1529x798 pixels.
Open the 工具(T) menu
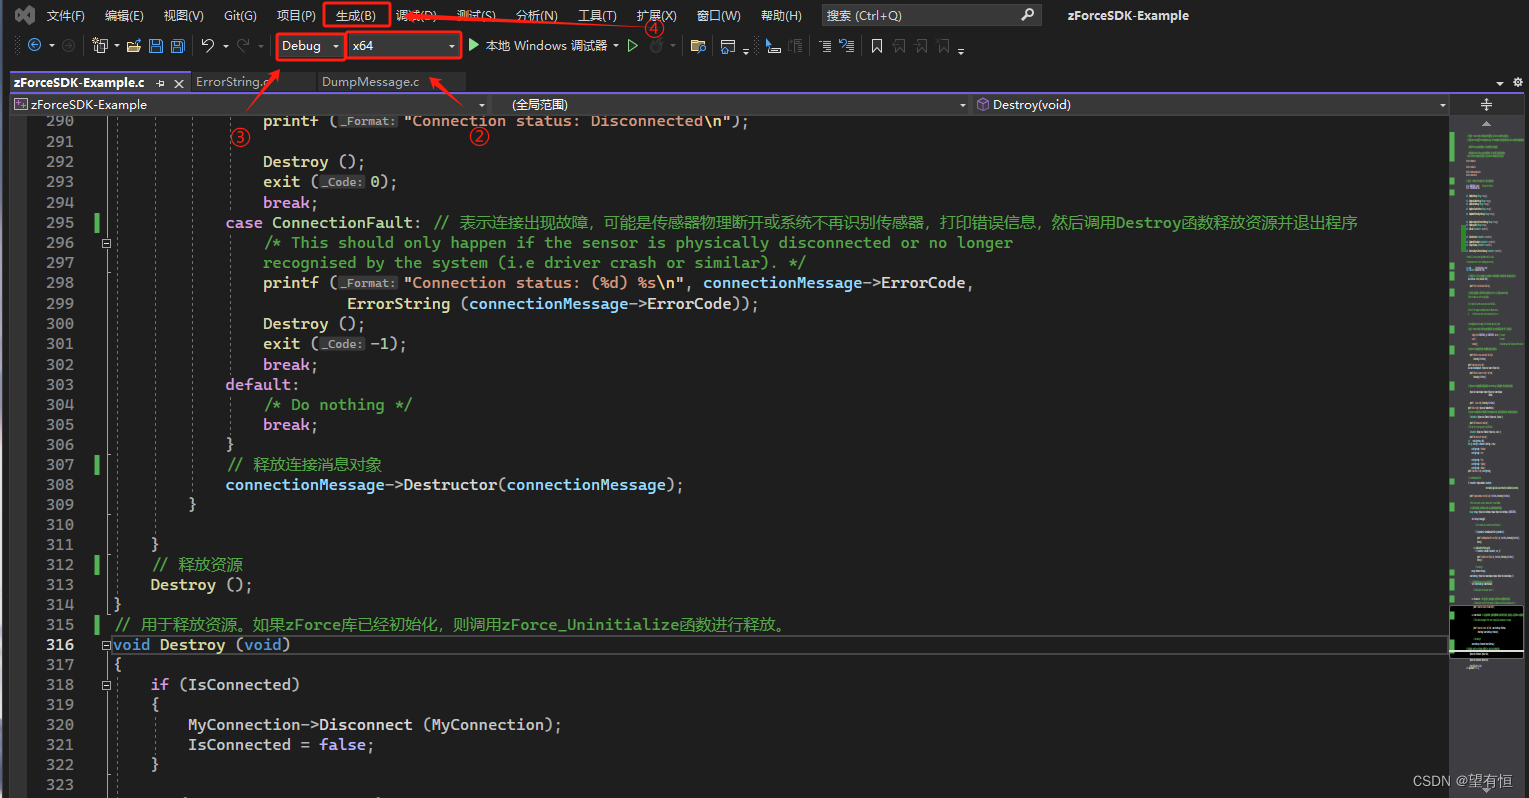click(x=597, y=15)
